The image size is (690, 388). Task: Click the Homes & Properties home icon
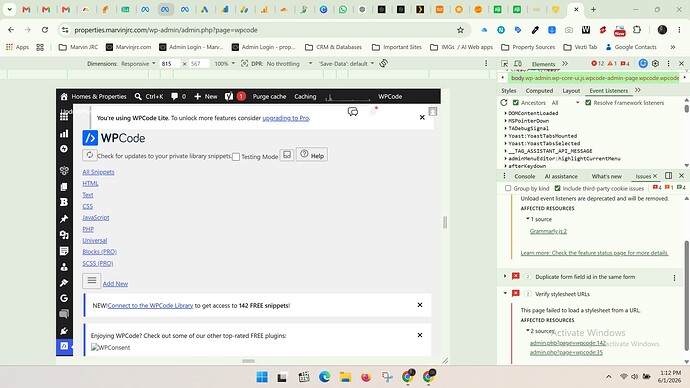pos(64,96)
